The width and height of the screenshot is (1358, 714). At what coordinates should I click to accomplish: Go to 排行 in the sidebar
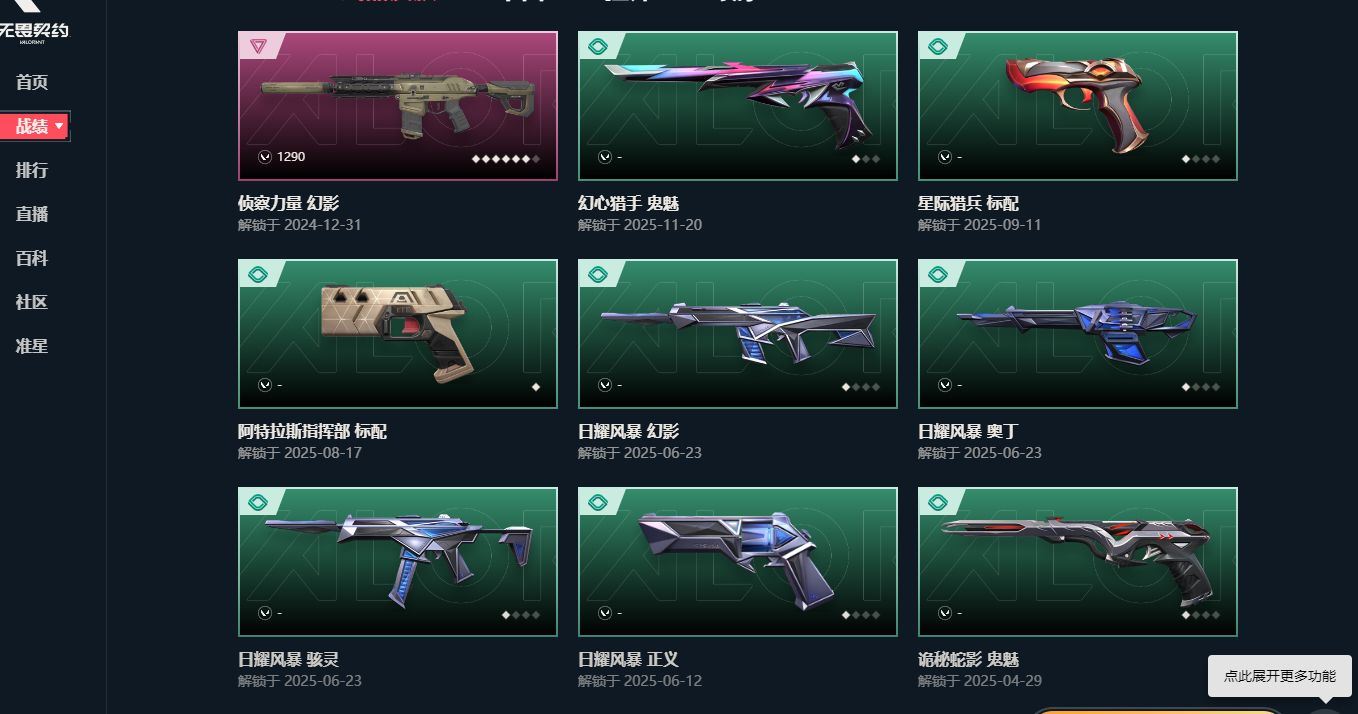[x=32, y=170]
